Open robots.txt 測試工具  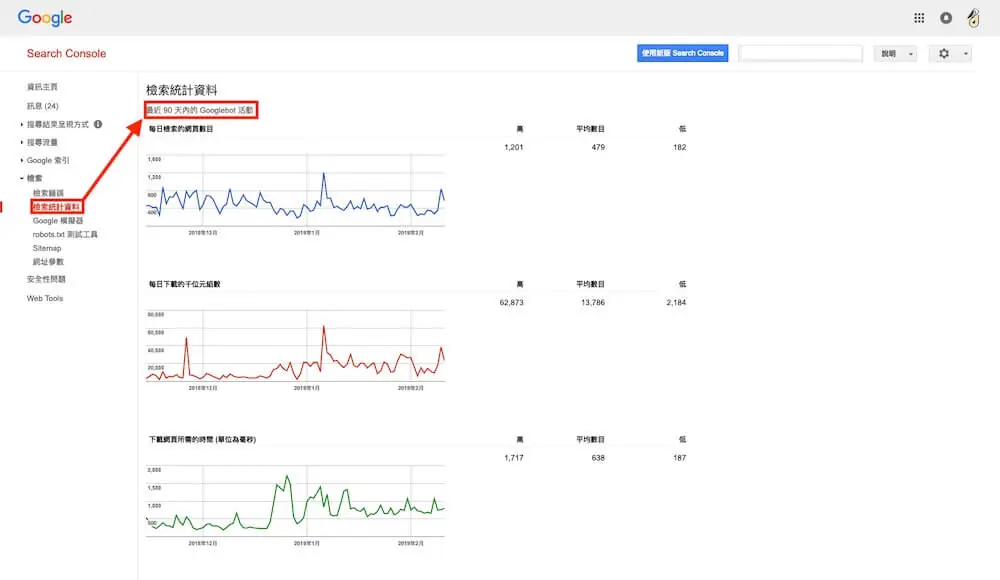pyautogui.click(x=65, y=235)
